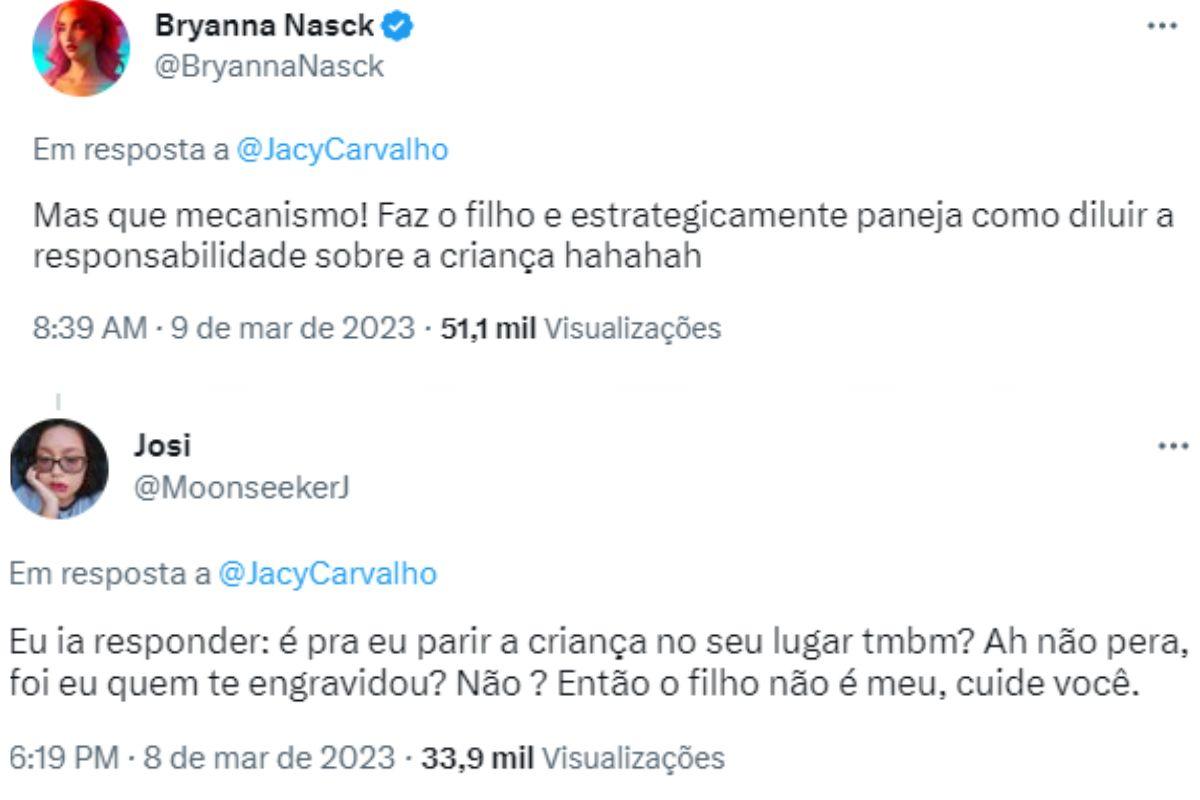
Task: View the 51,1 mil Visualizações count
Action: (582, 328)
